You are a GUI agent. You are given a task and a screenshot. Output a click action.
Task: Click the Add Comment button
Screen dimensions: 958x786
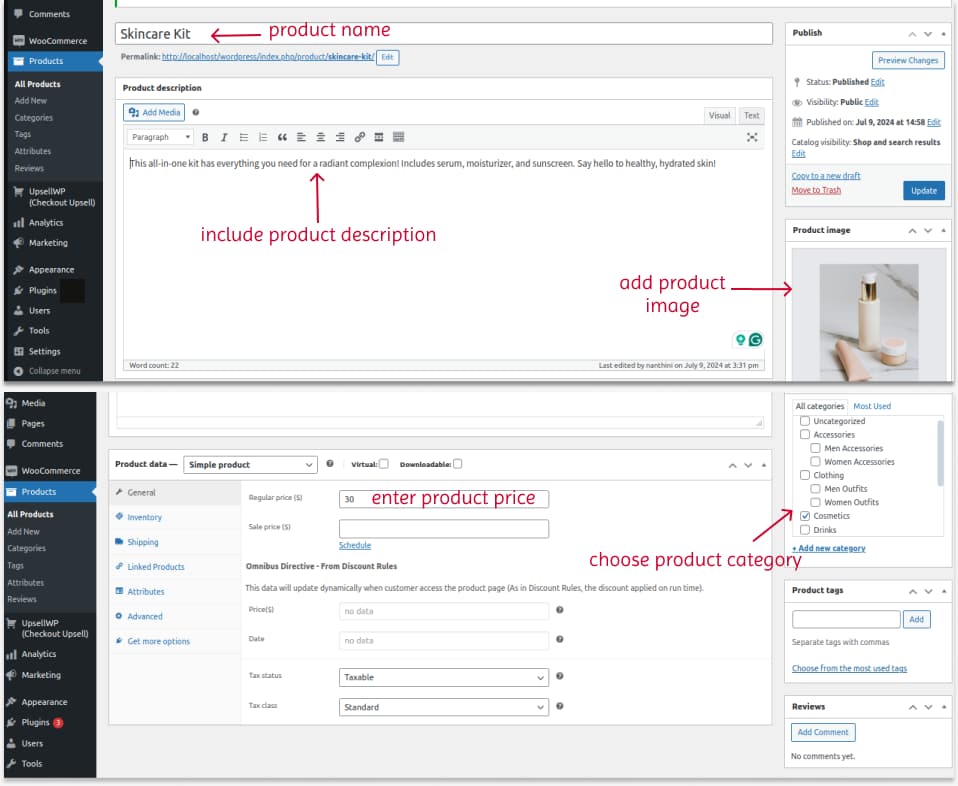823,732
